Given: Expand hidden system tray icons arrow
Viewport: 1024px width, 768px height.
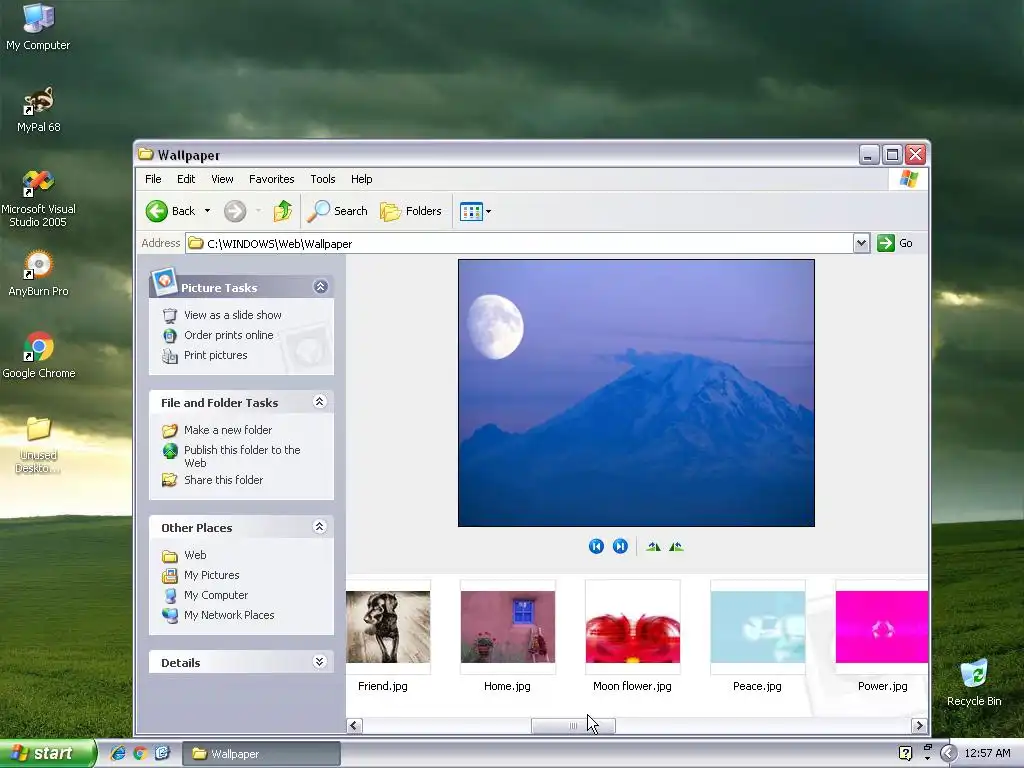Looking at the screenshot, I should tap(948, 753).
